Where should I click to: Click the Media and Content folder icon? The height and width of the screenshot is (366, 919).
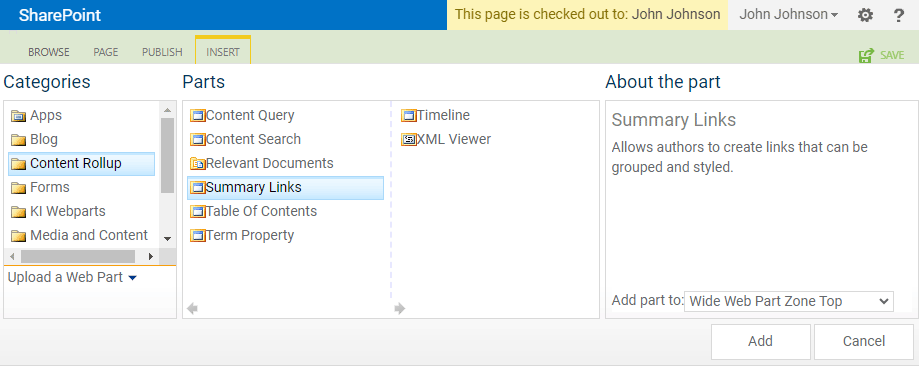[19, 236]
